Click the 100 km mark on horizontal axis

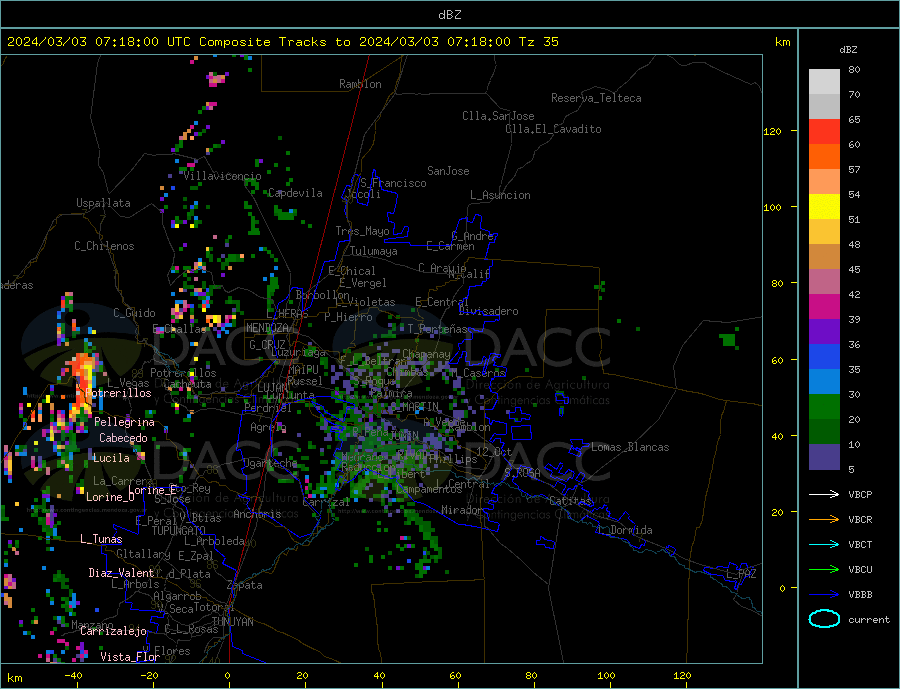607,675
